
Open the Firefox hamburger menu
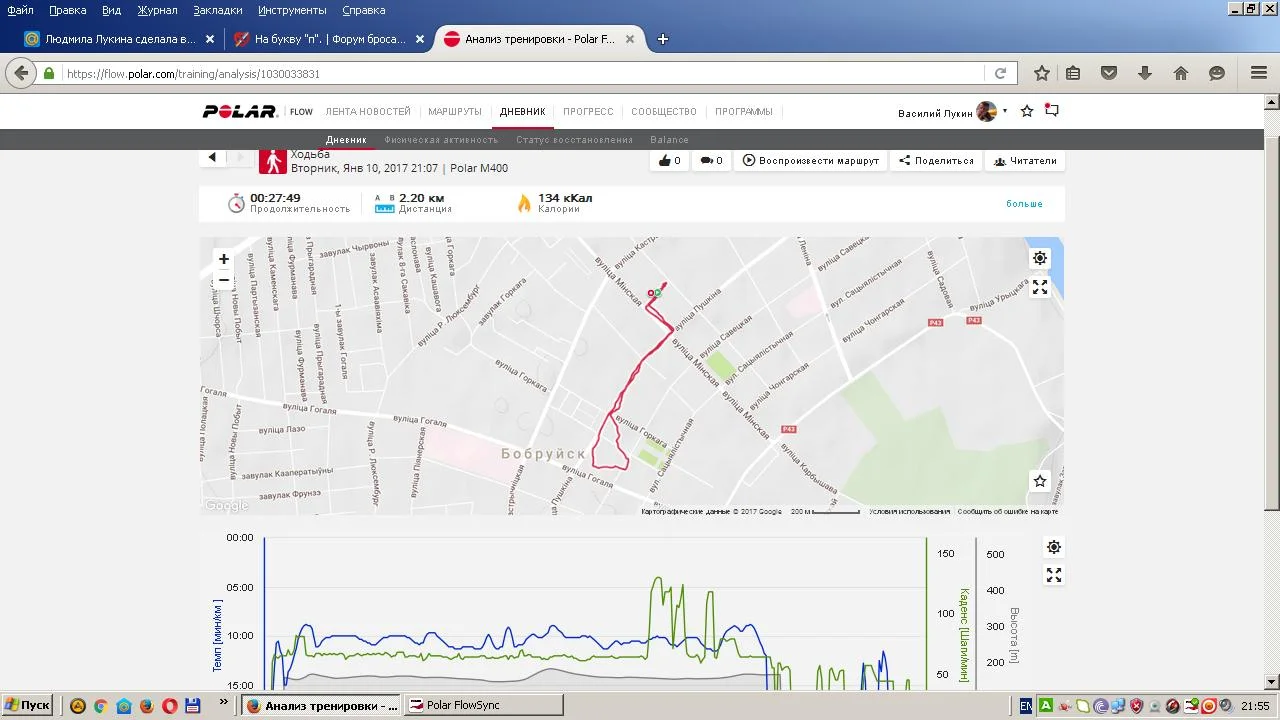tap(1259, 73)
